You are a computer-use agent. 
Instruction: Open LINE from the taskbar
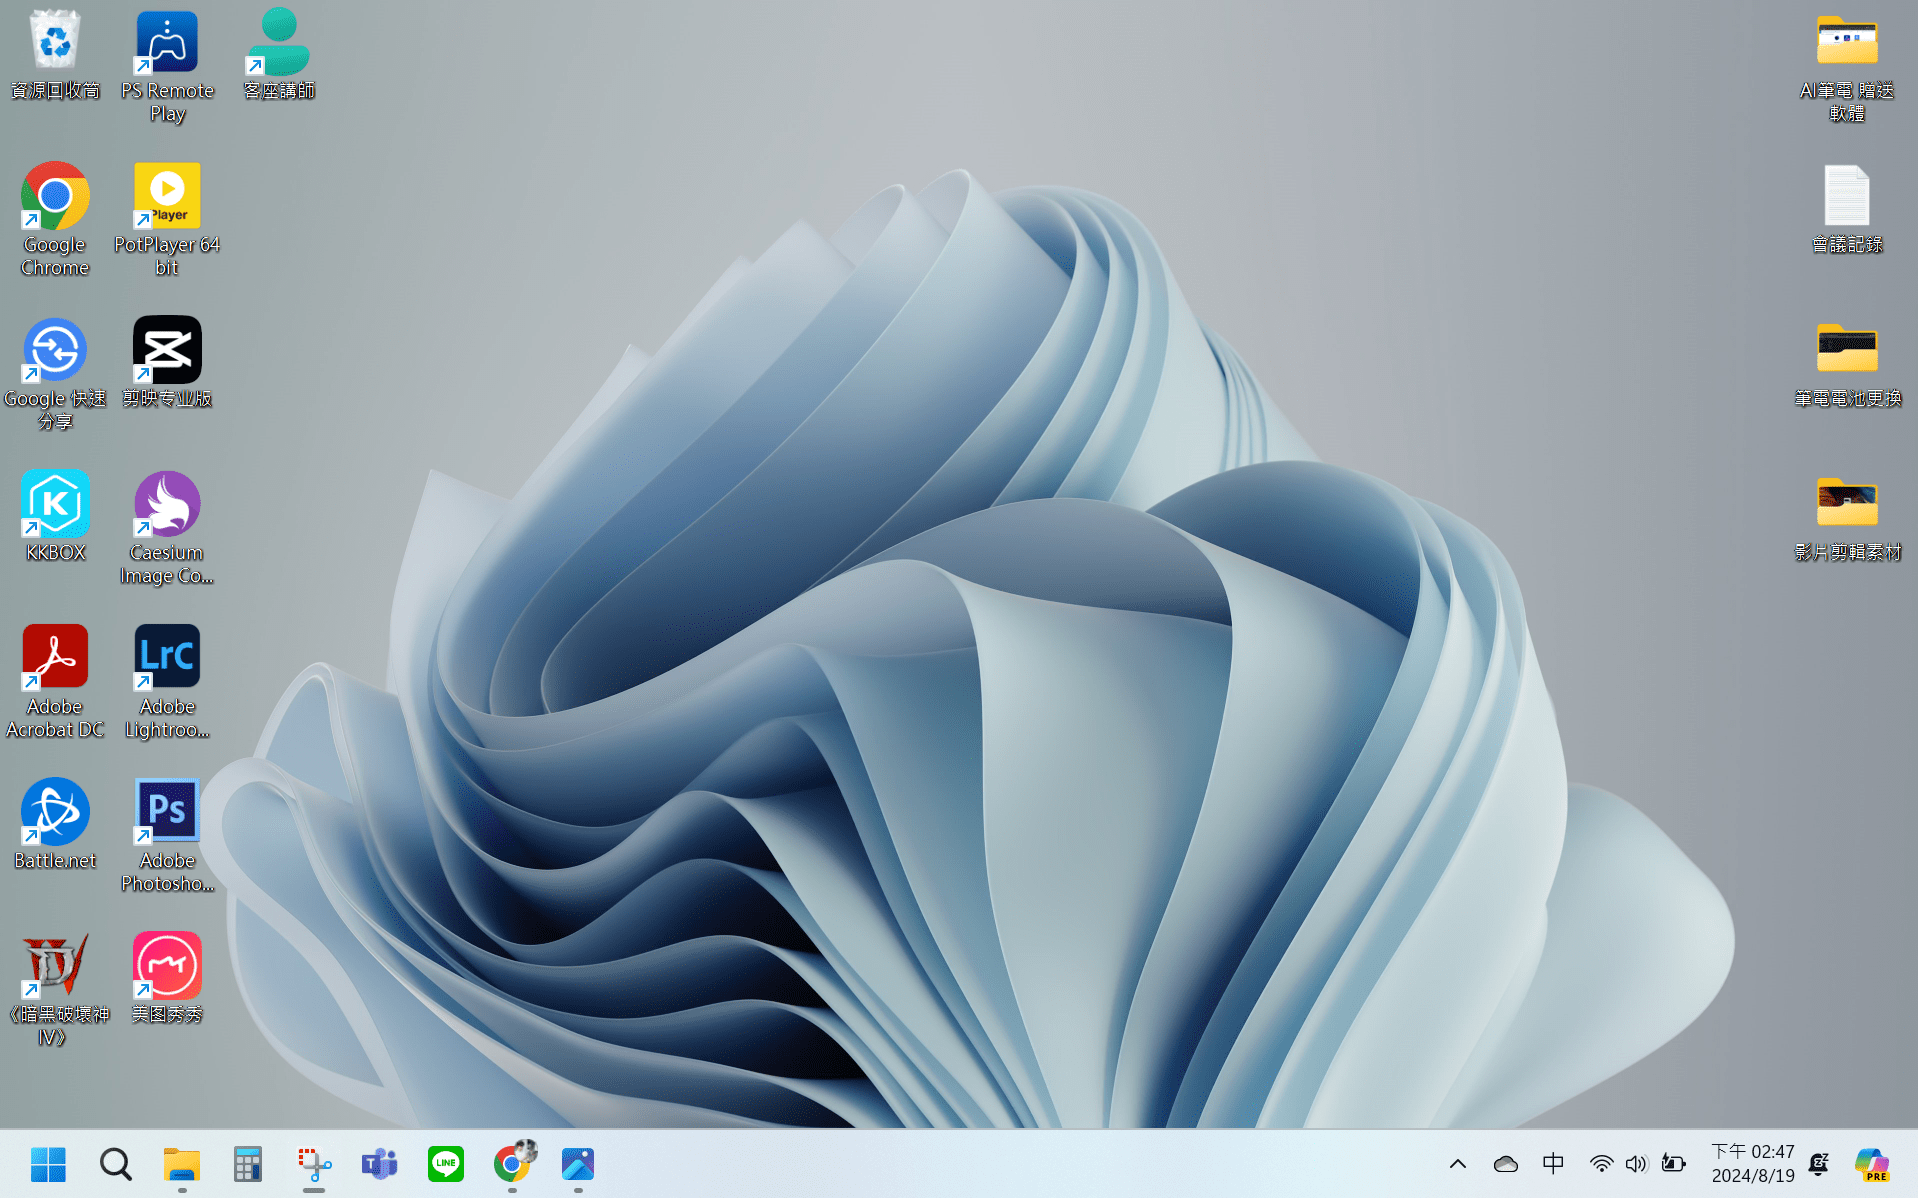[446, 1164]
